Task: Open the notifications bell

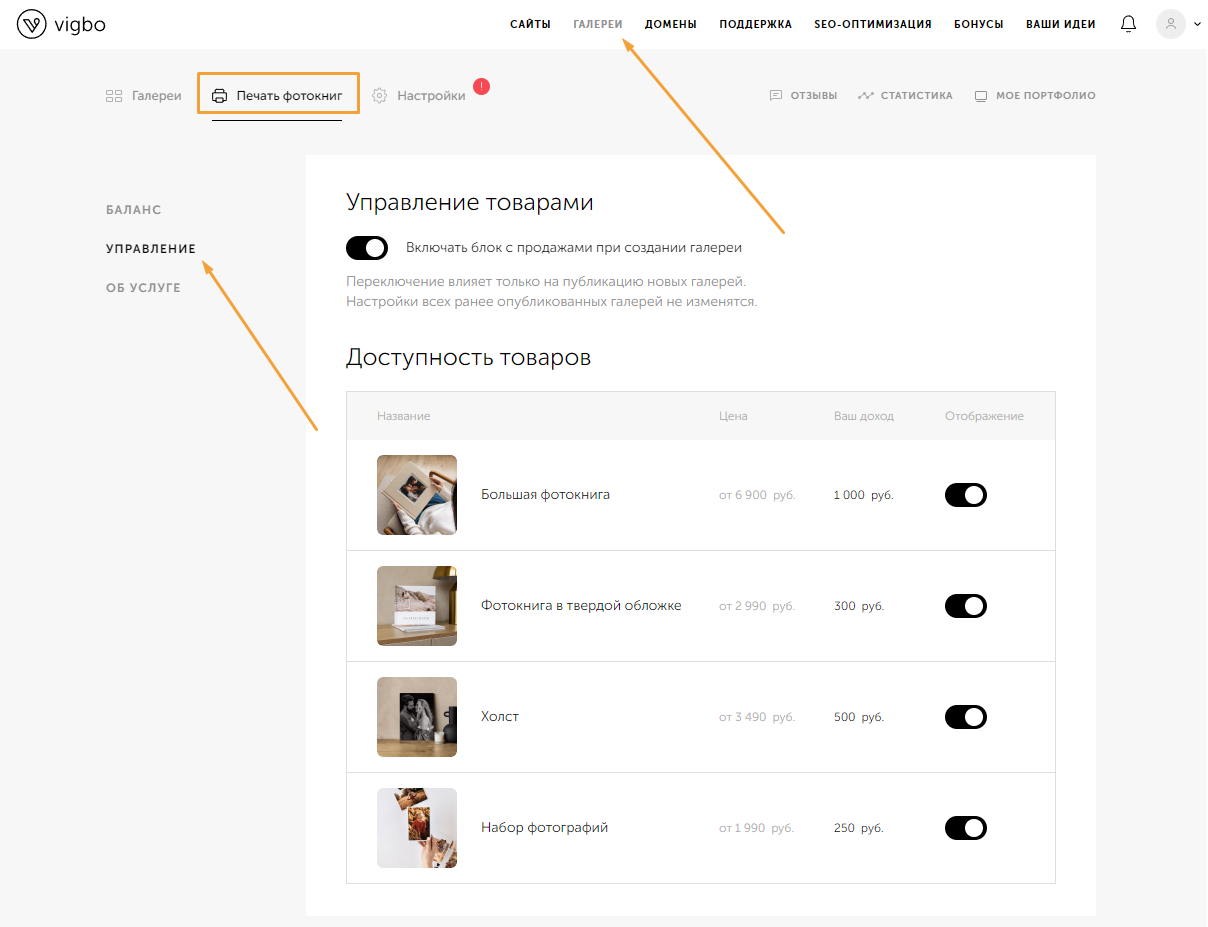Action: point(1128,24)
